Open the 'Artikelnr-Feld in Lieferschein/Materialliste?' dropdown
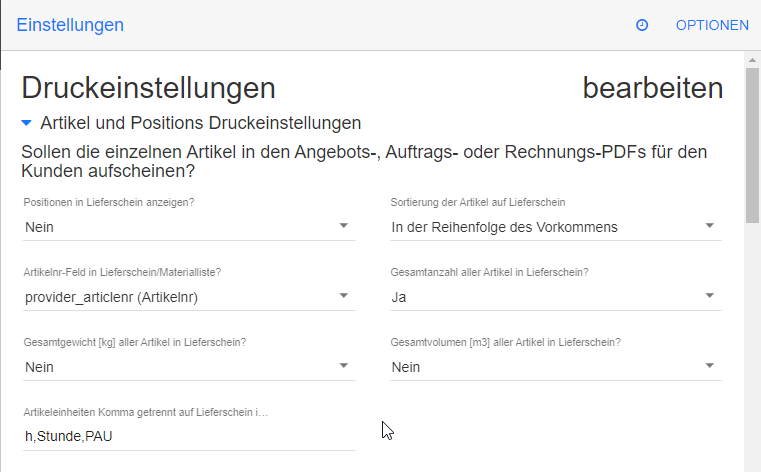Image resolution: width=761 pixels, height=472 pixels. [x=189, y=297]
